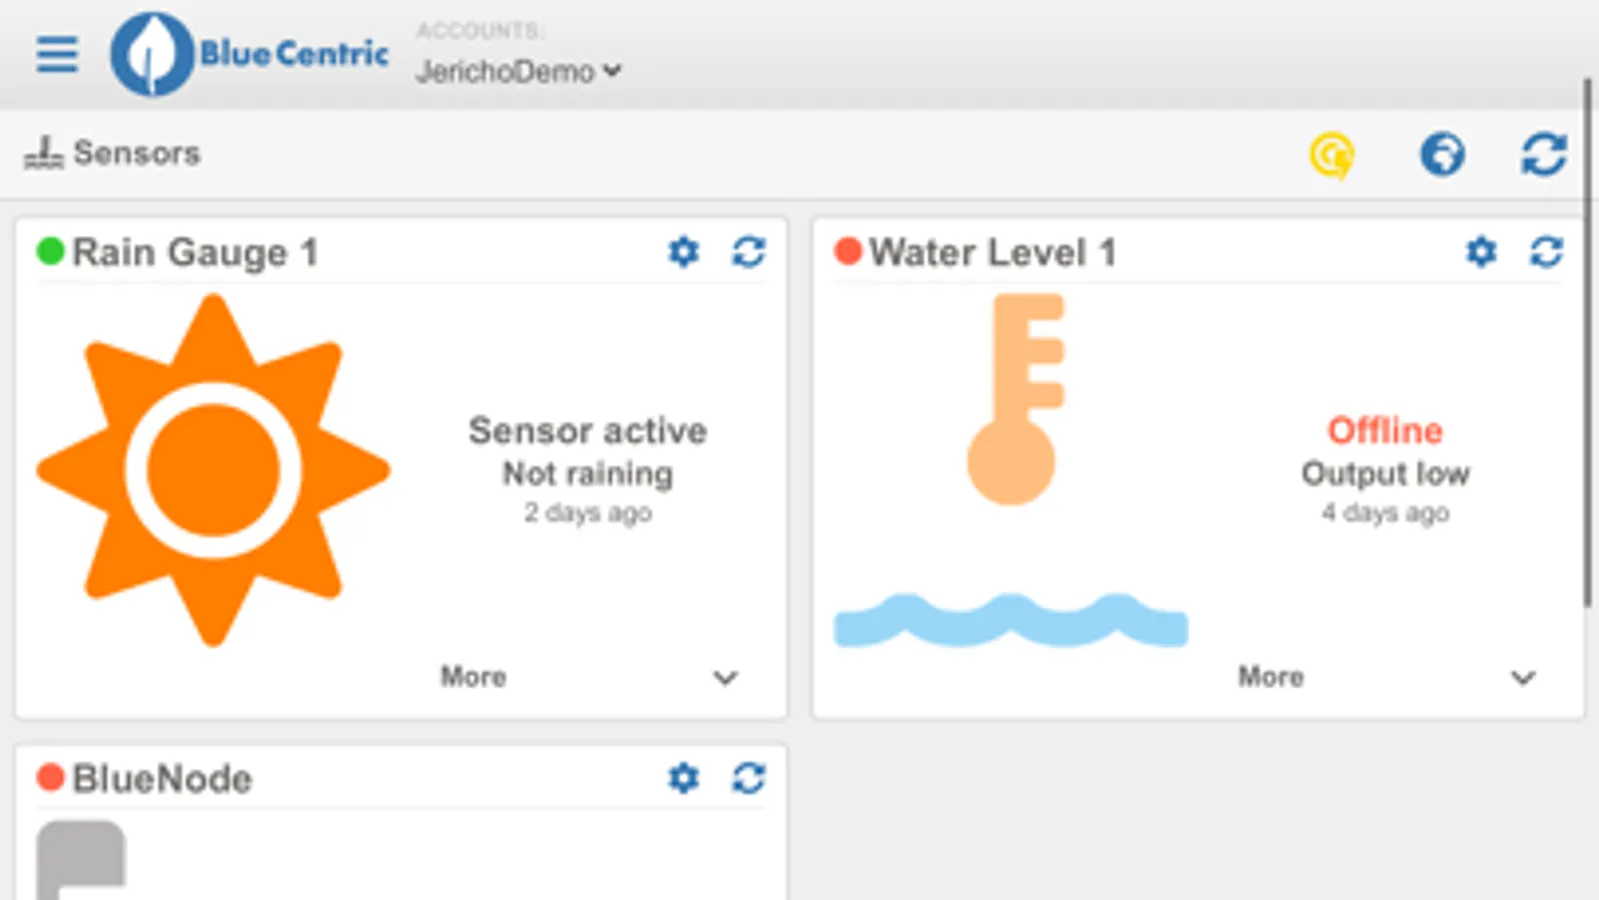
Task: Open Water Level 1 settings gear
Action: pos(1481,252)
